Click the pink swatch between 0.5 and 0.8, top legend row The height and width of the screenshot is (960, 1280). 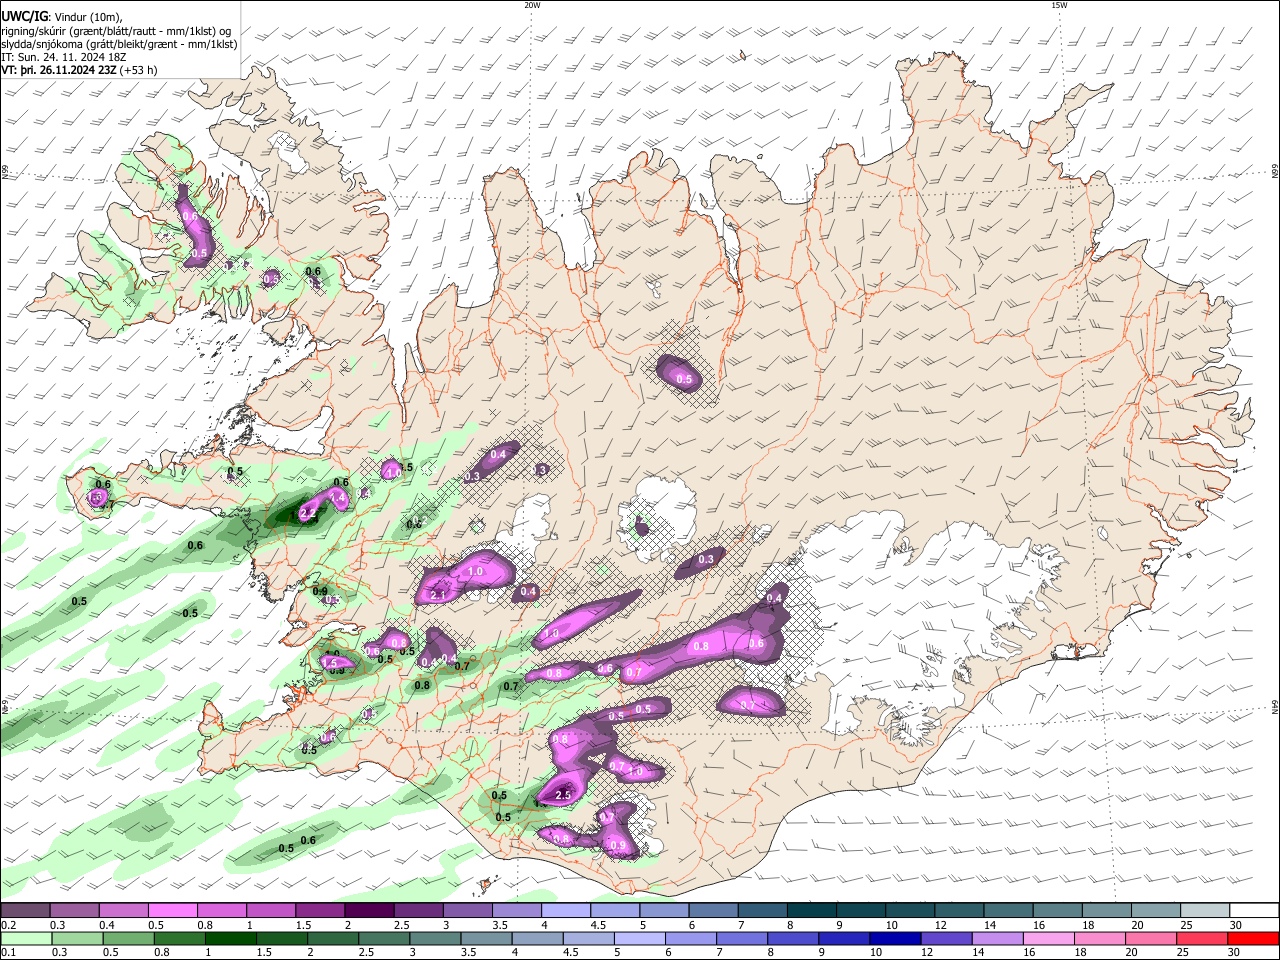(x=172, y=911)
